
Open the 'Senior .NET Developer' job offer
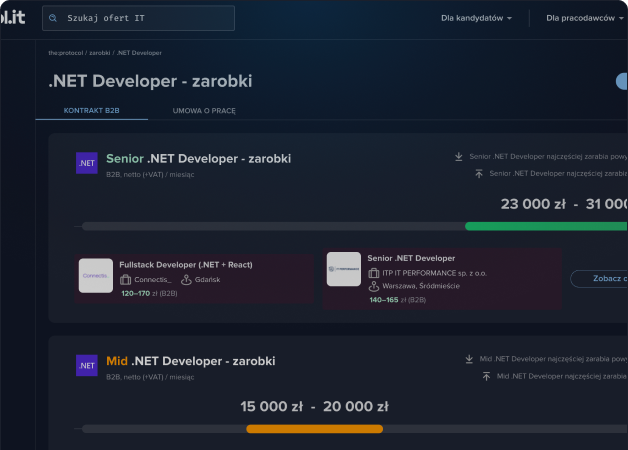point(411,258)
